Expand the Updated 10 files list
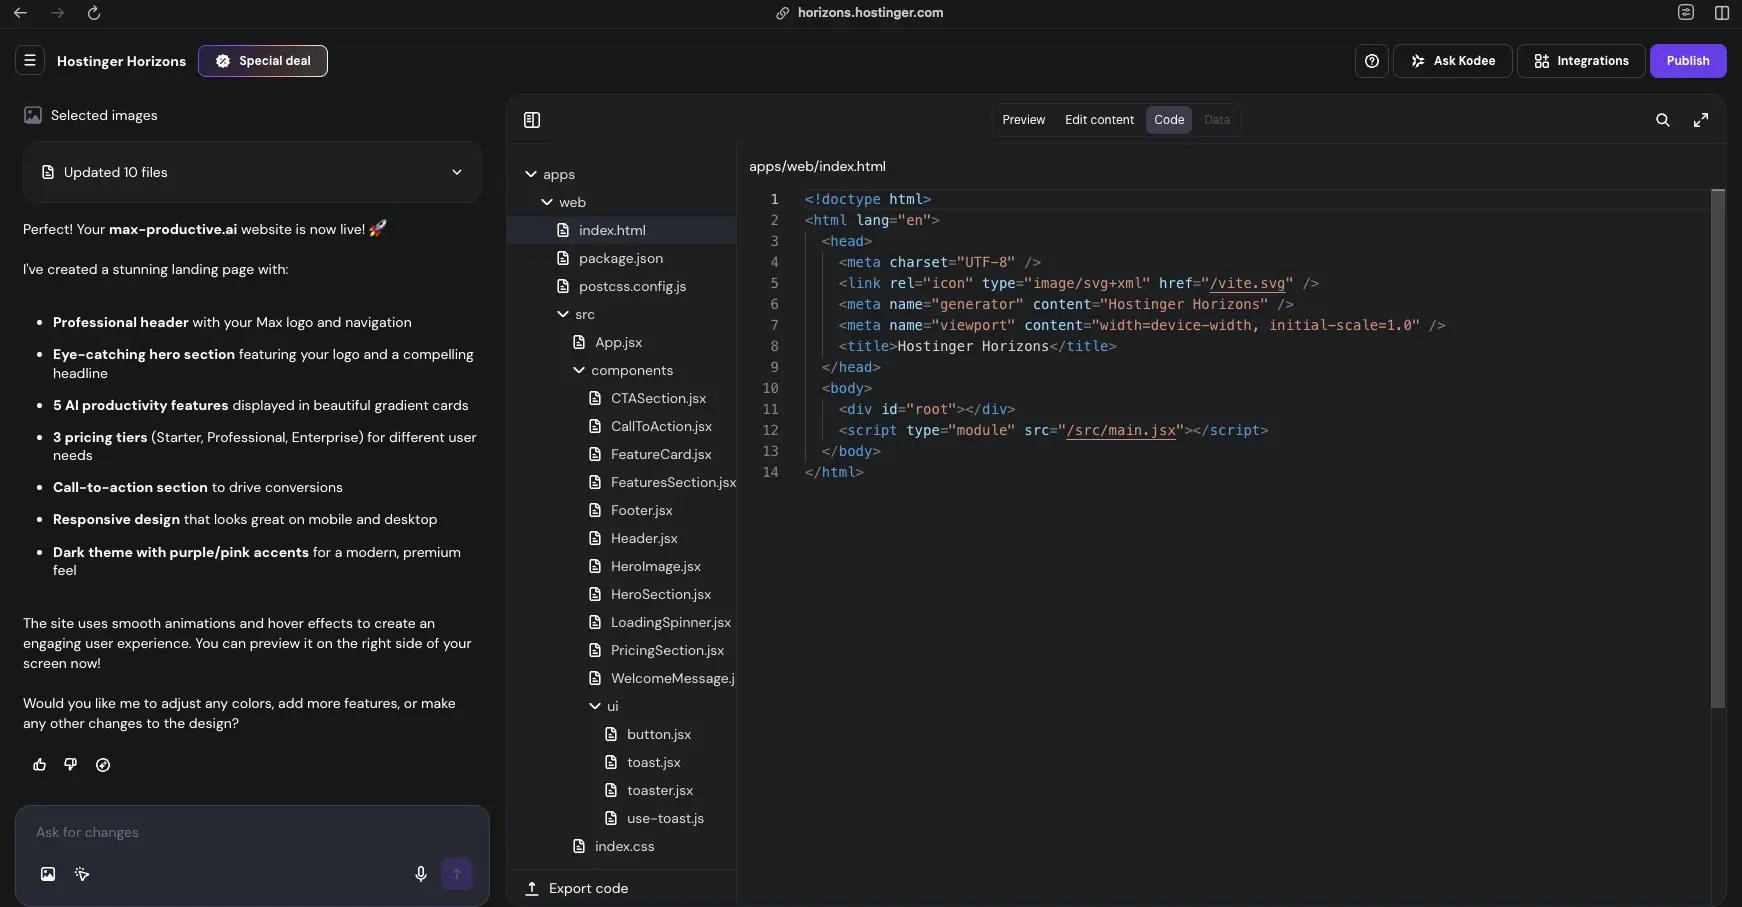 pos(457,172)
